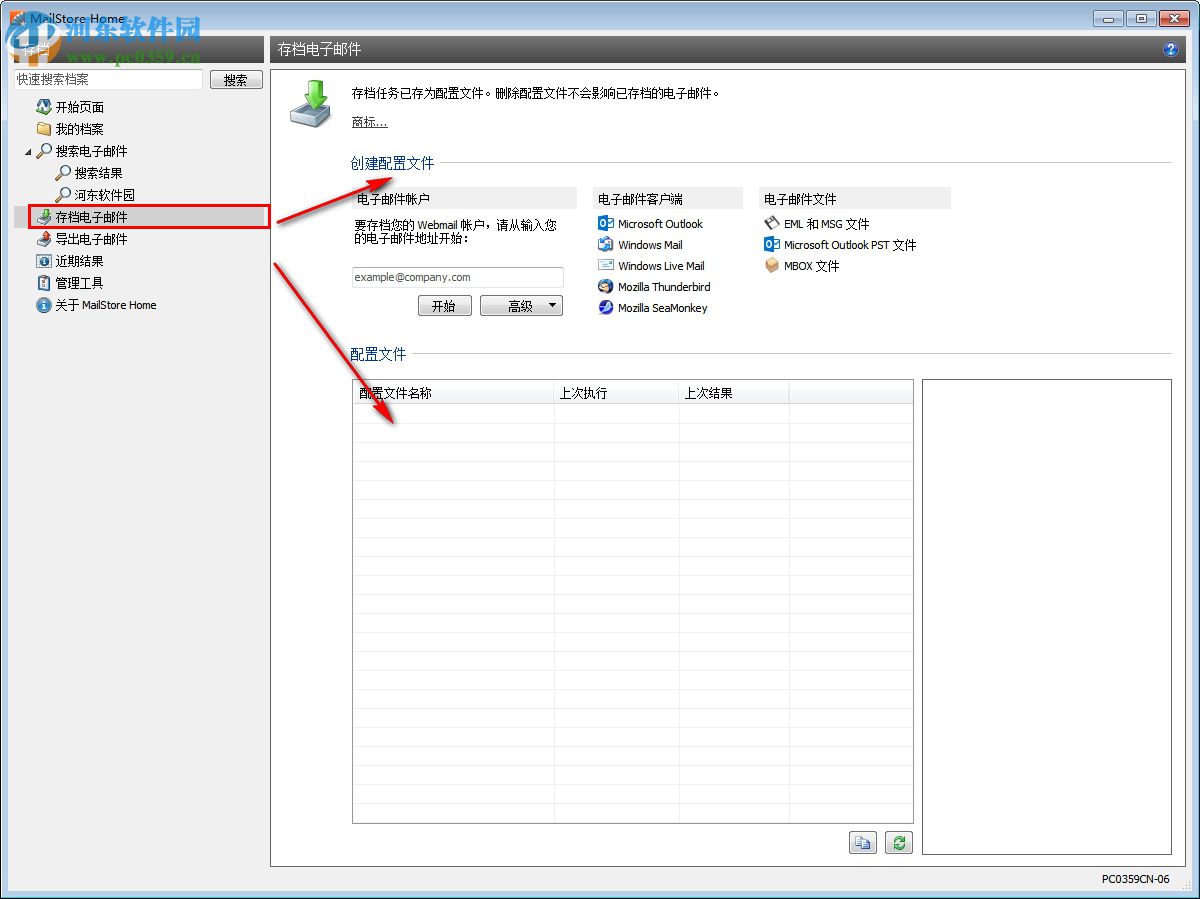The image size is (1200, 899).
Task: Select 存档电子邮件 in sidebar
Action: click(x=92, y=217)
